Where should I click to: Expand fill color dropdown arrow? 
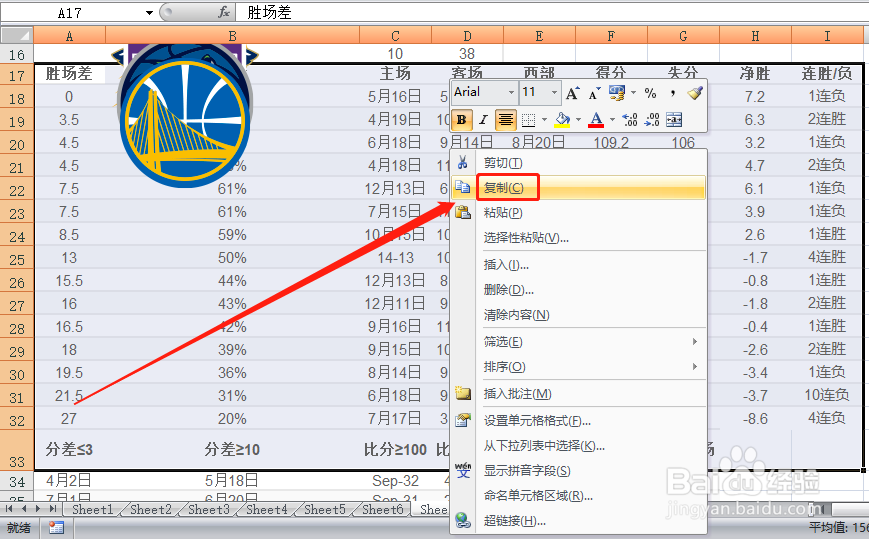(x=578, y=120)
